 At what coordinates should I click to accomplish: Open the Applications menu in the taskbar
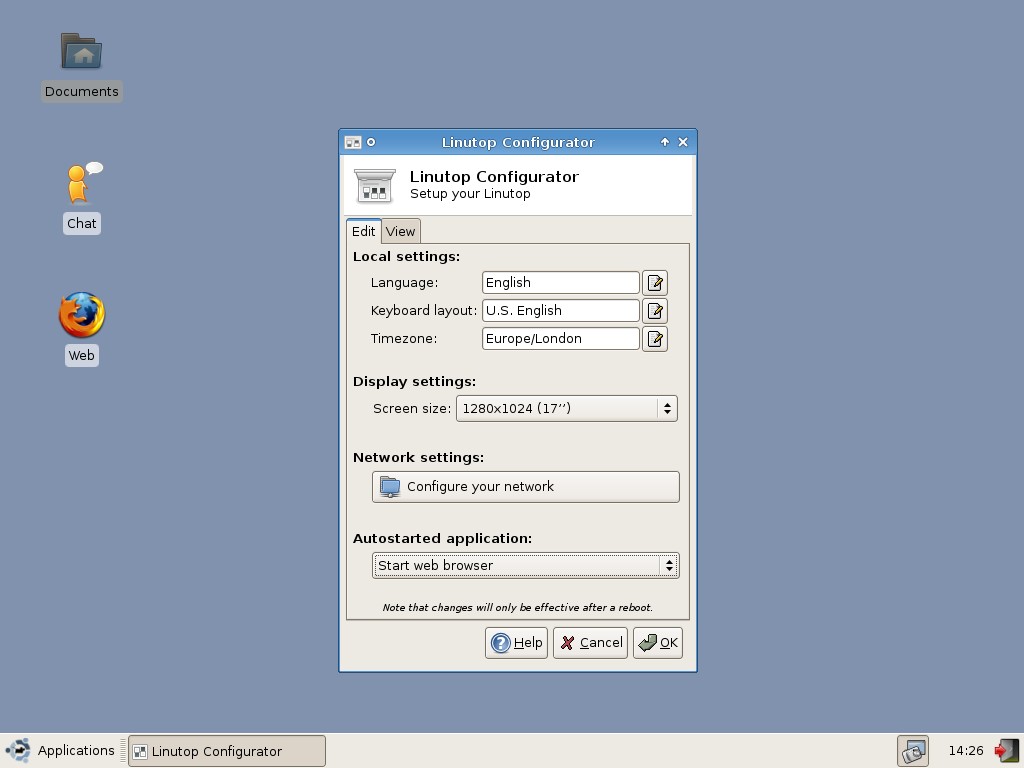pyautogui.click(x=60, y=750)
